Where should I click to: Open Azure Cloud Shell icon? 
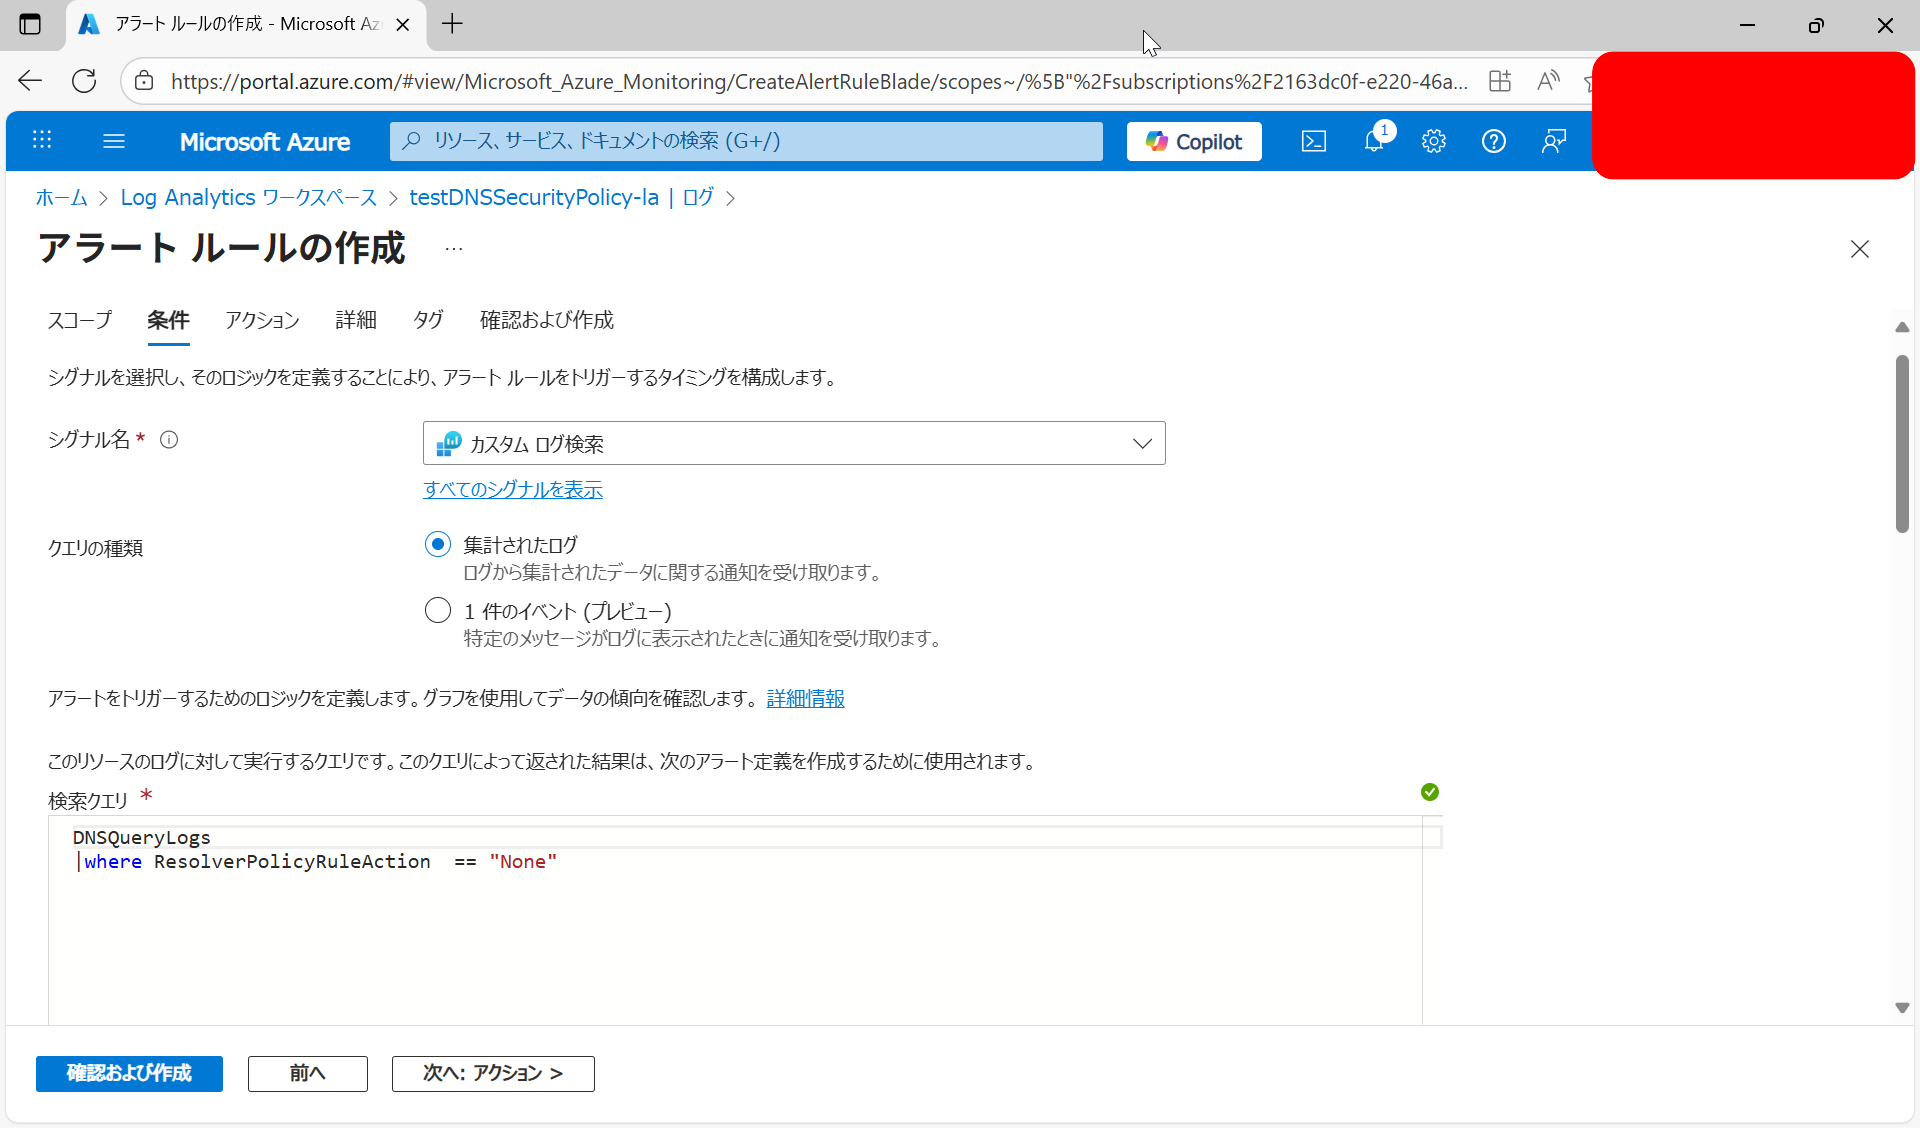pos(1313,141)
